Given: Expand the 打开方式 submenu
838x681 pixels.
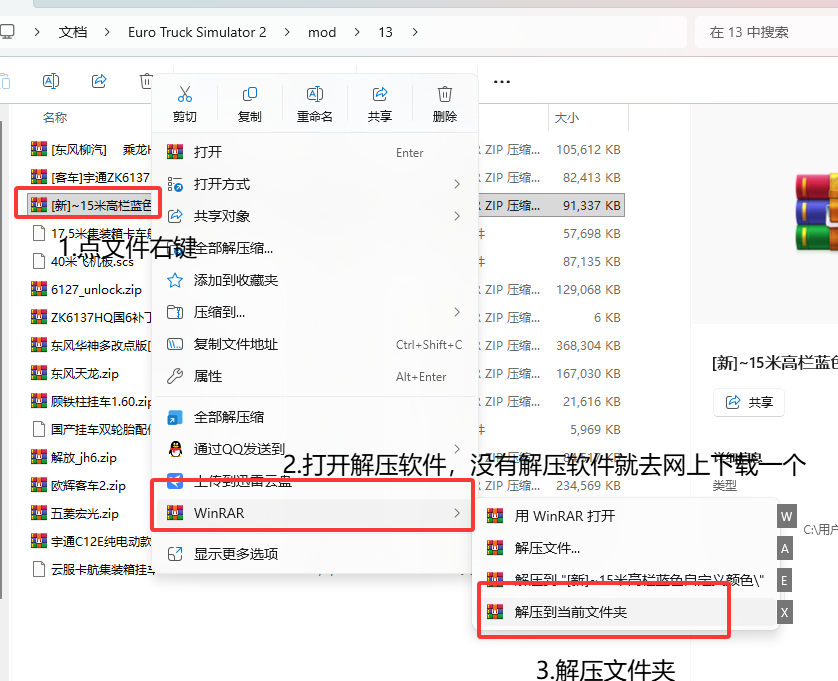Looking at the screenshot, I should [x=314, y=184].
